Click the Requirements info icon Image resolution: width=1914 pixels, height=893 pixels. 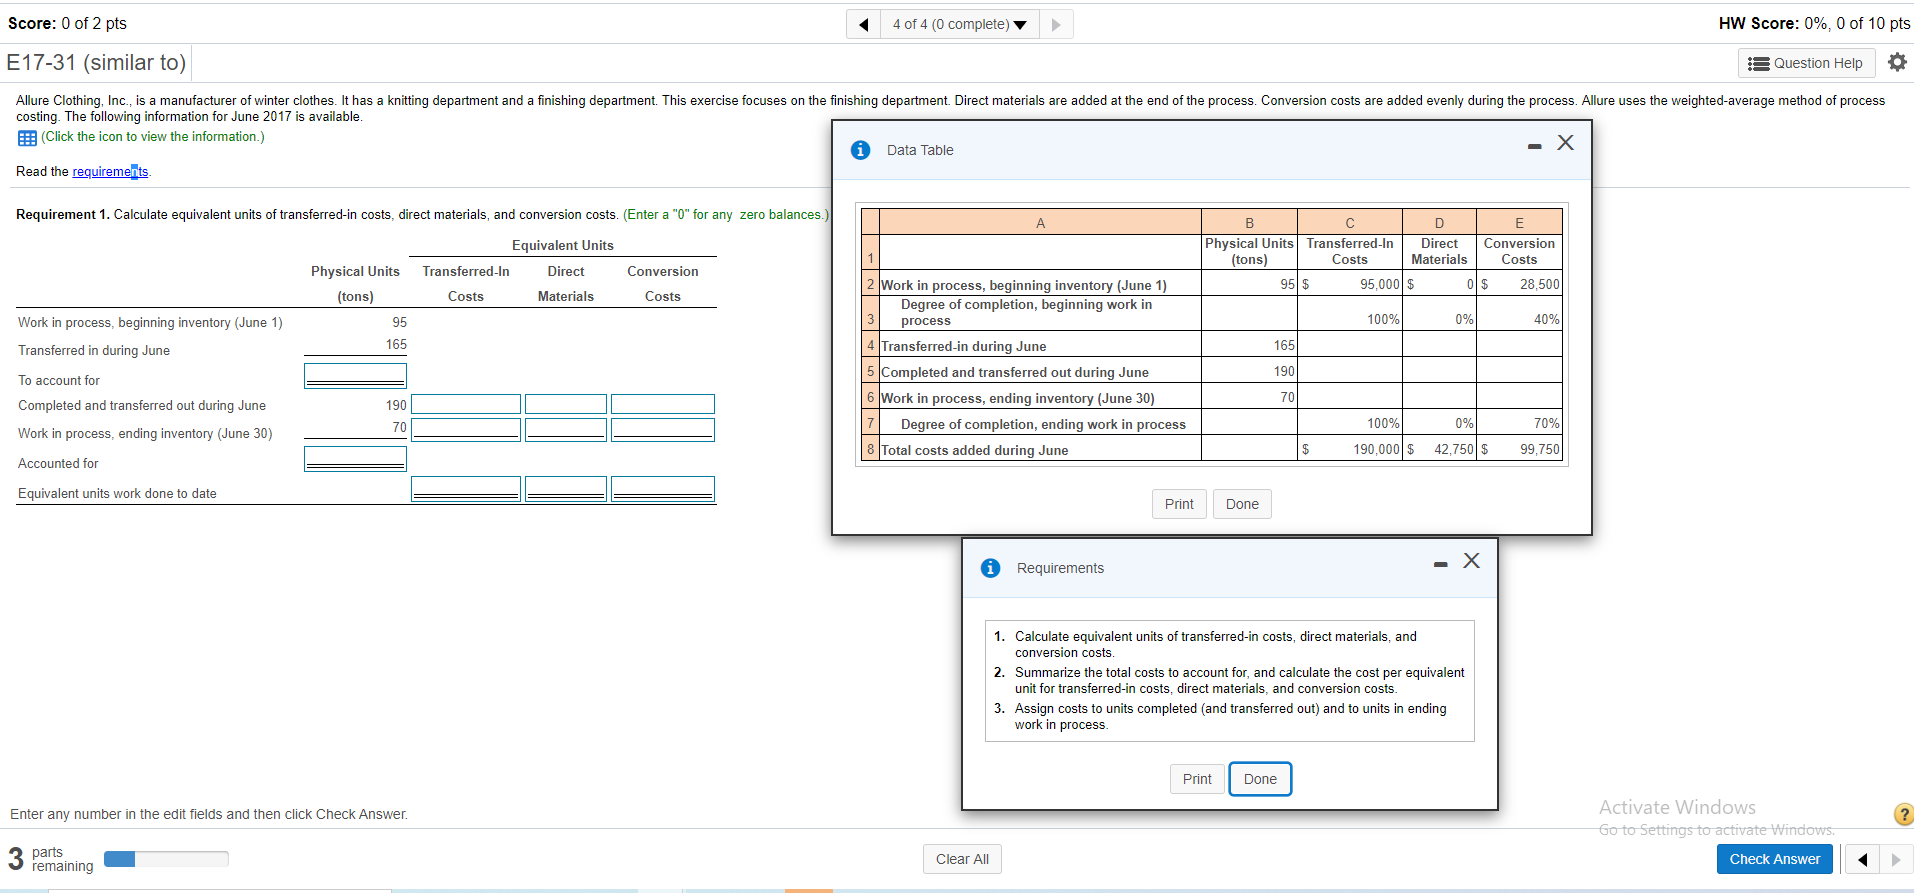990,568
